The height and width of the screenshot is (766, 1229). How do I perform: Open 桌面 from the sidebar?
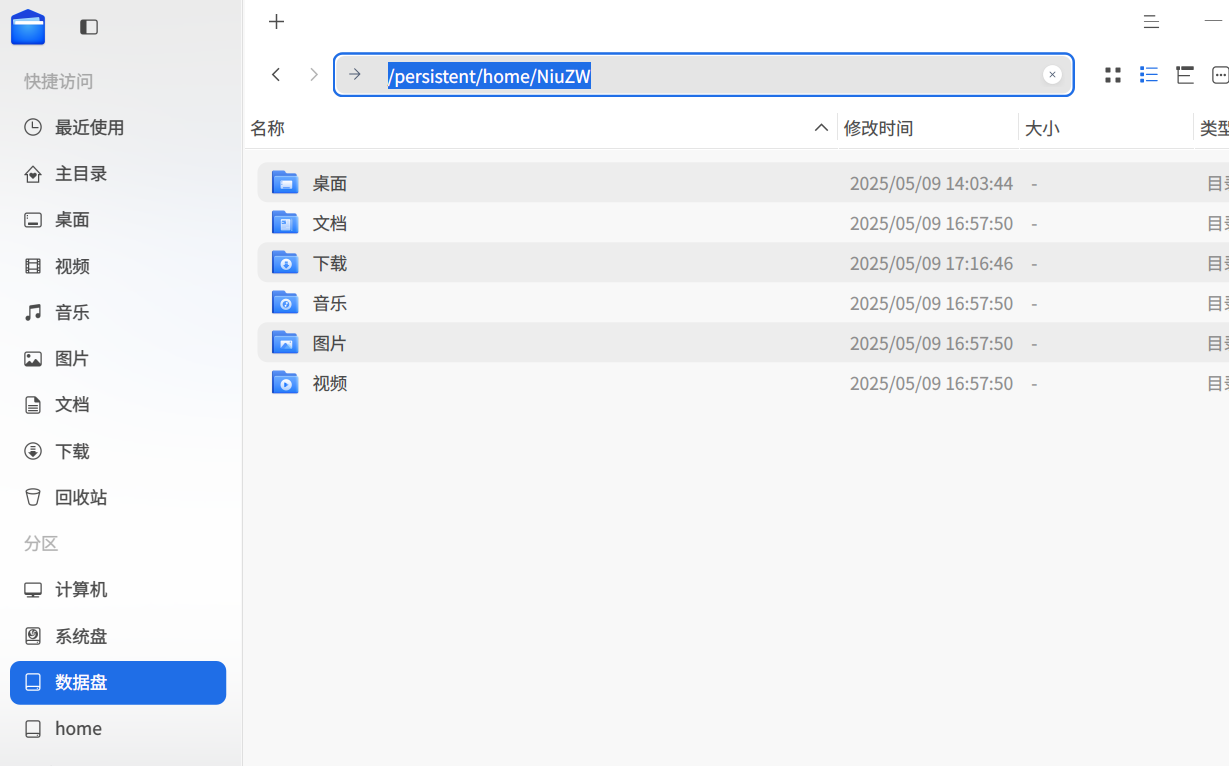[118, 220]
